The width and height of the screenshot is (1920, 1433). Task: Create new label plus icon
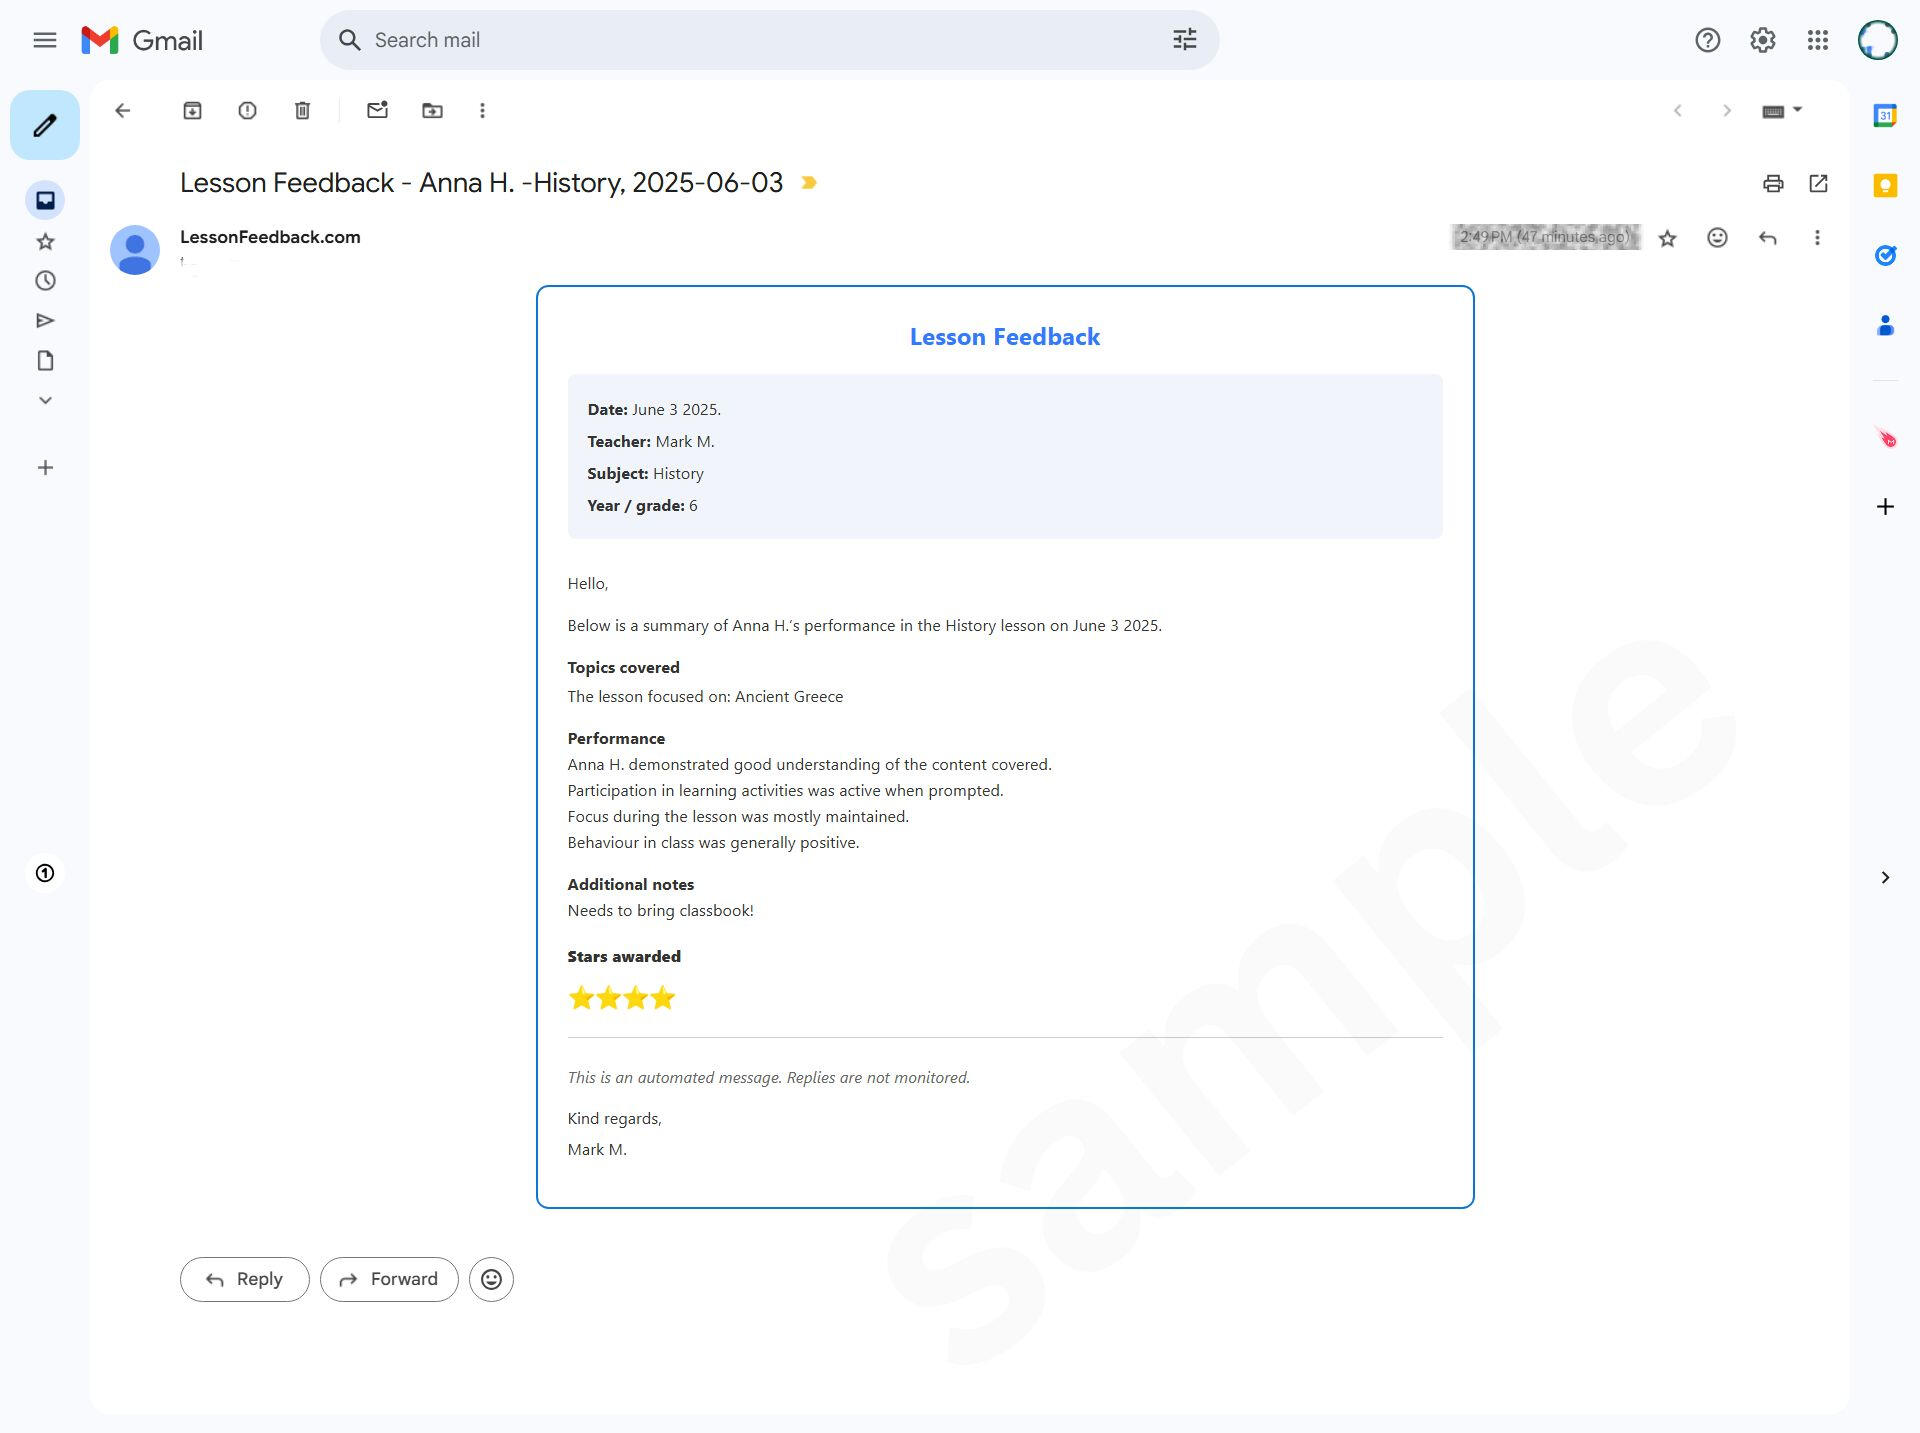tap(45, 467)
